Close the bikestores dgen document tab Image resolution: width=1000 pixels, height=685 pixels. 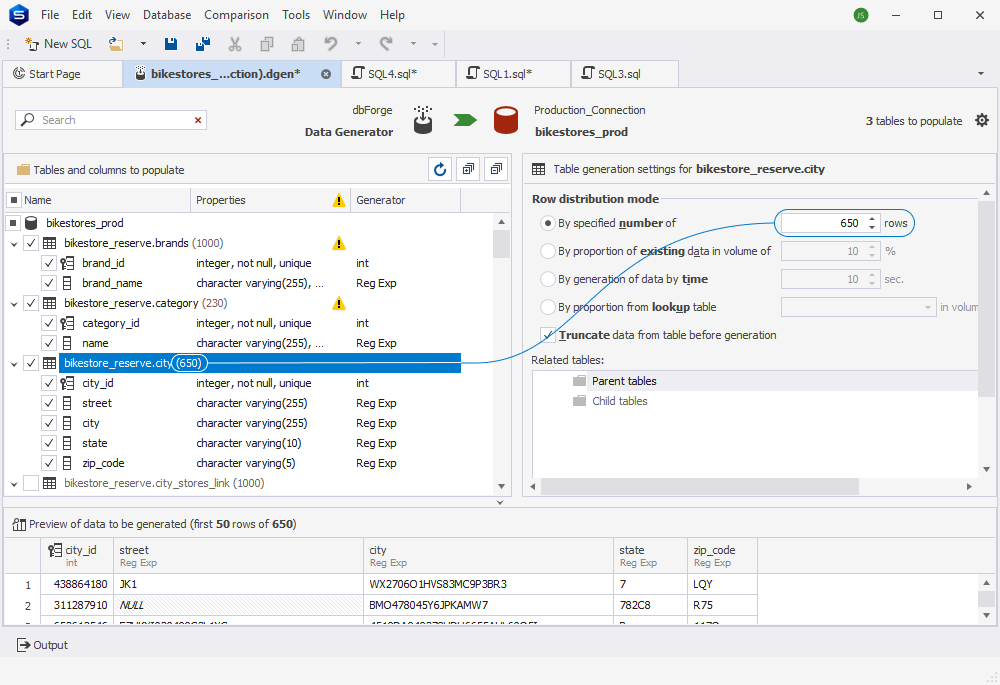(x=326, y=74)
